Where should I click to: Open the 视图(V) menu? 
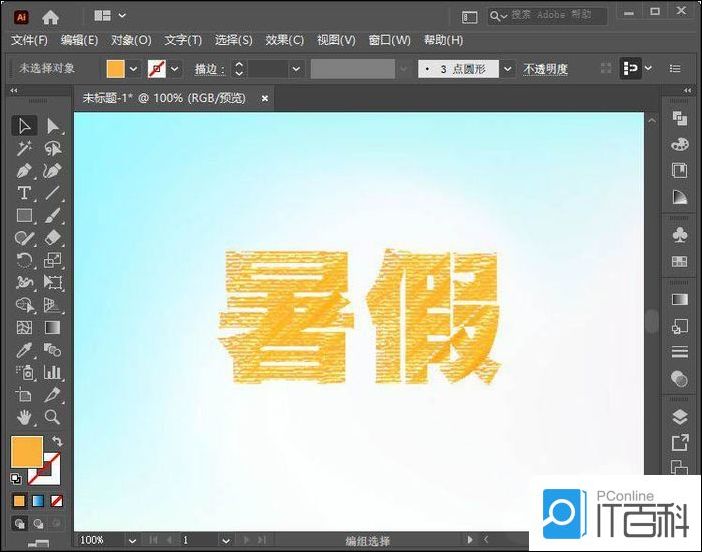click(x=336, y=40)
